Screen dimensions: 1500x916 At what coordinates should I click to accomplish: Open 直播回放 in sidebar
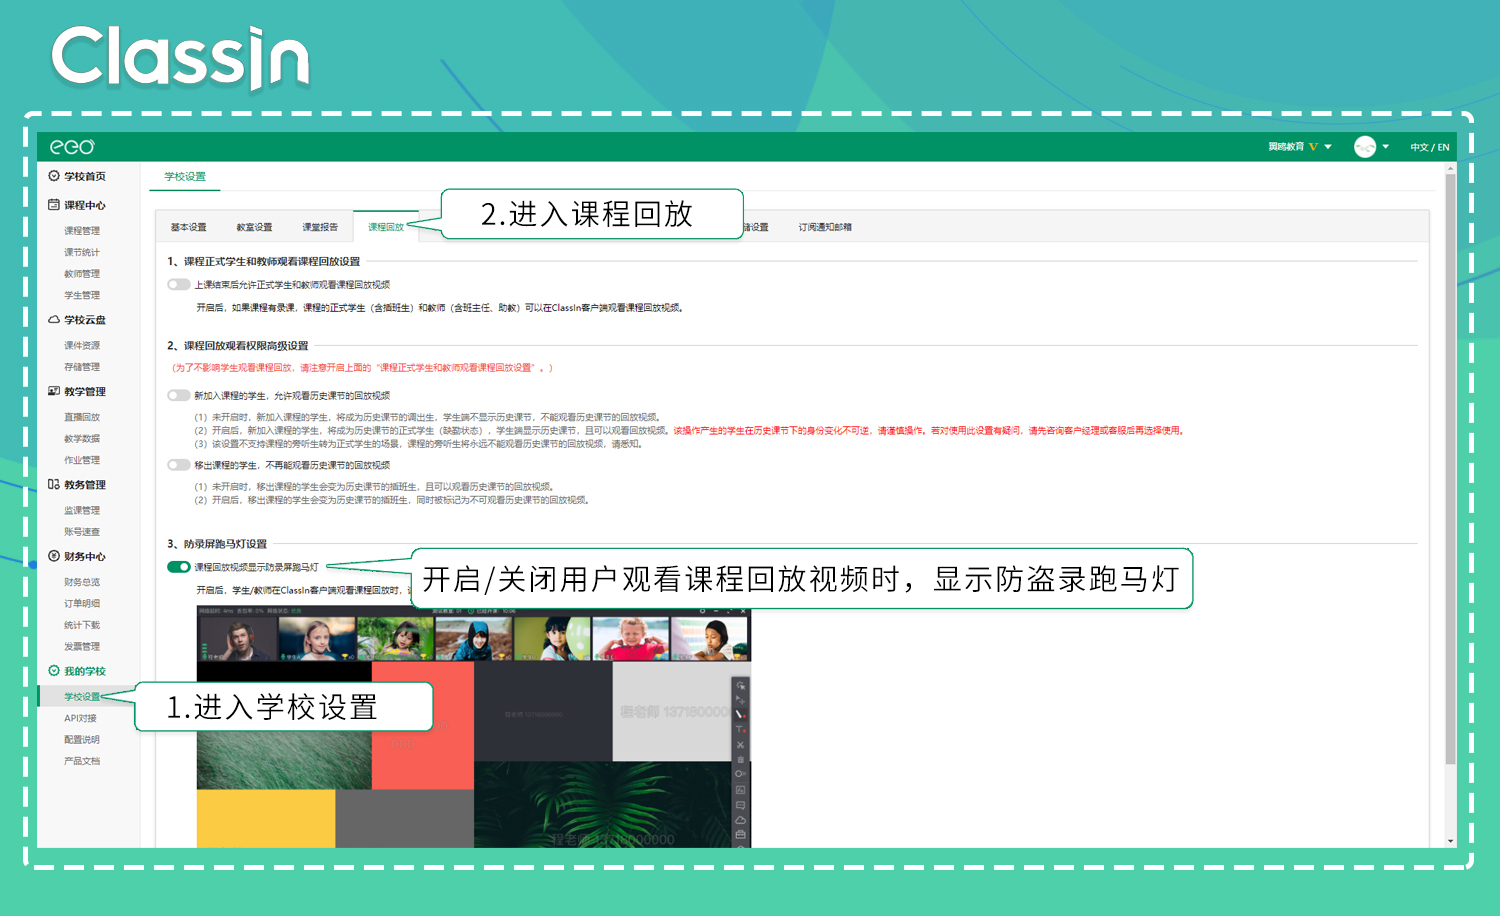(x=82, y=417)
